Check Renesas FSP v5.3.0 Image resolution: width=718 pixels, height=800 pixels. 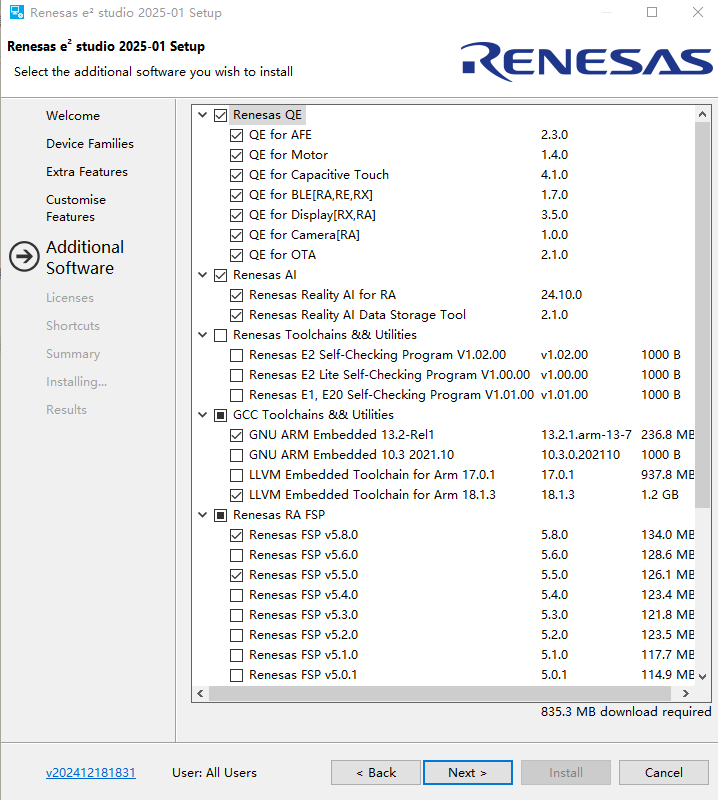[x=236, y=615]
